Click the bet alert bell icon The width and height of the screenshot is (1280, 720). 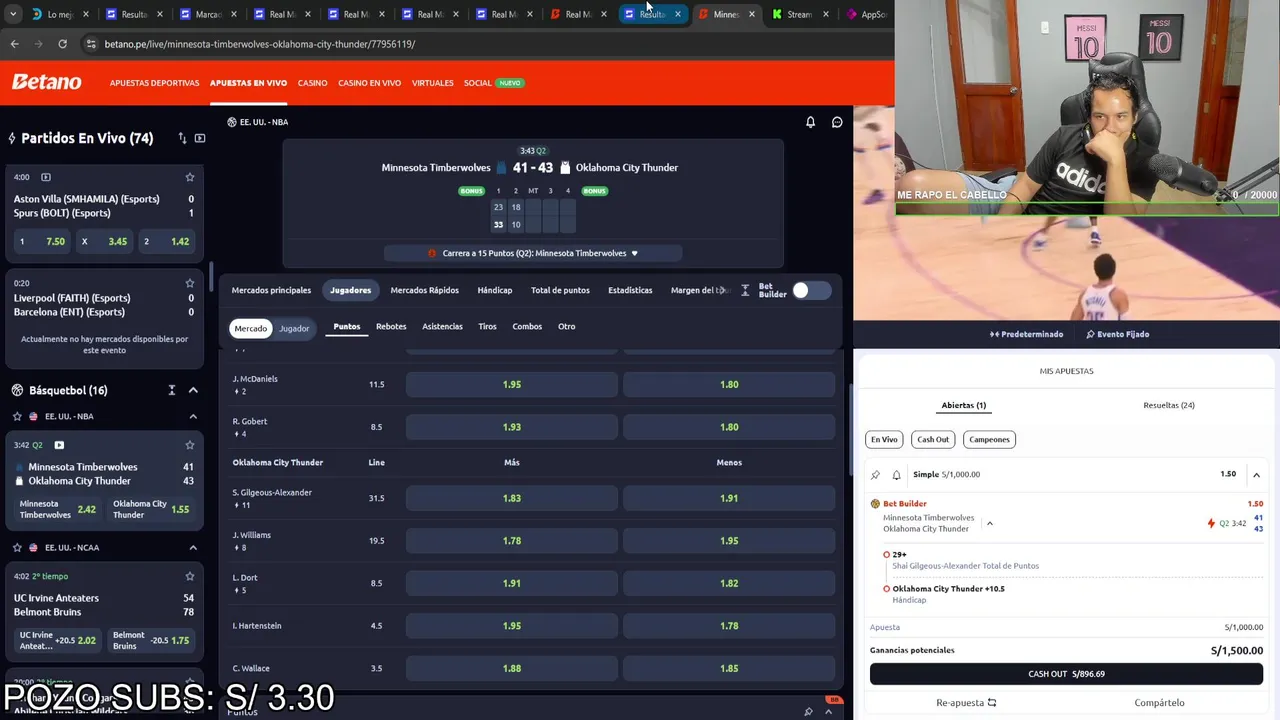click(x=896, y=475)
